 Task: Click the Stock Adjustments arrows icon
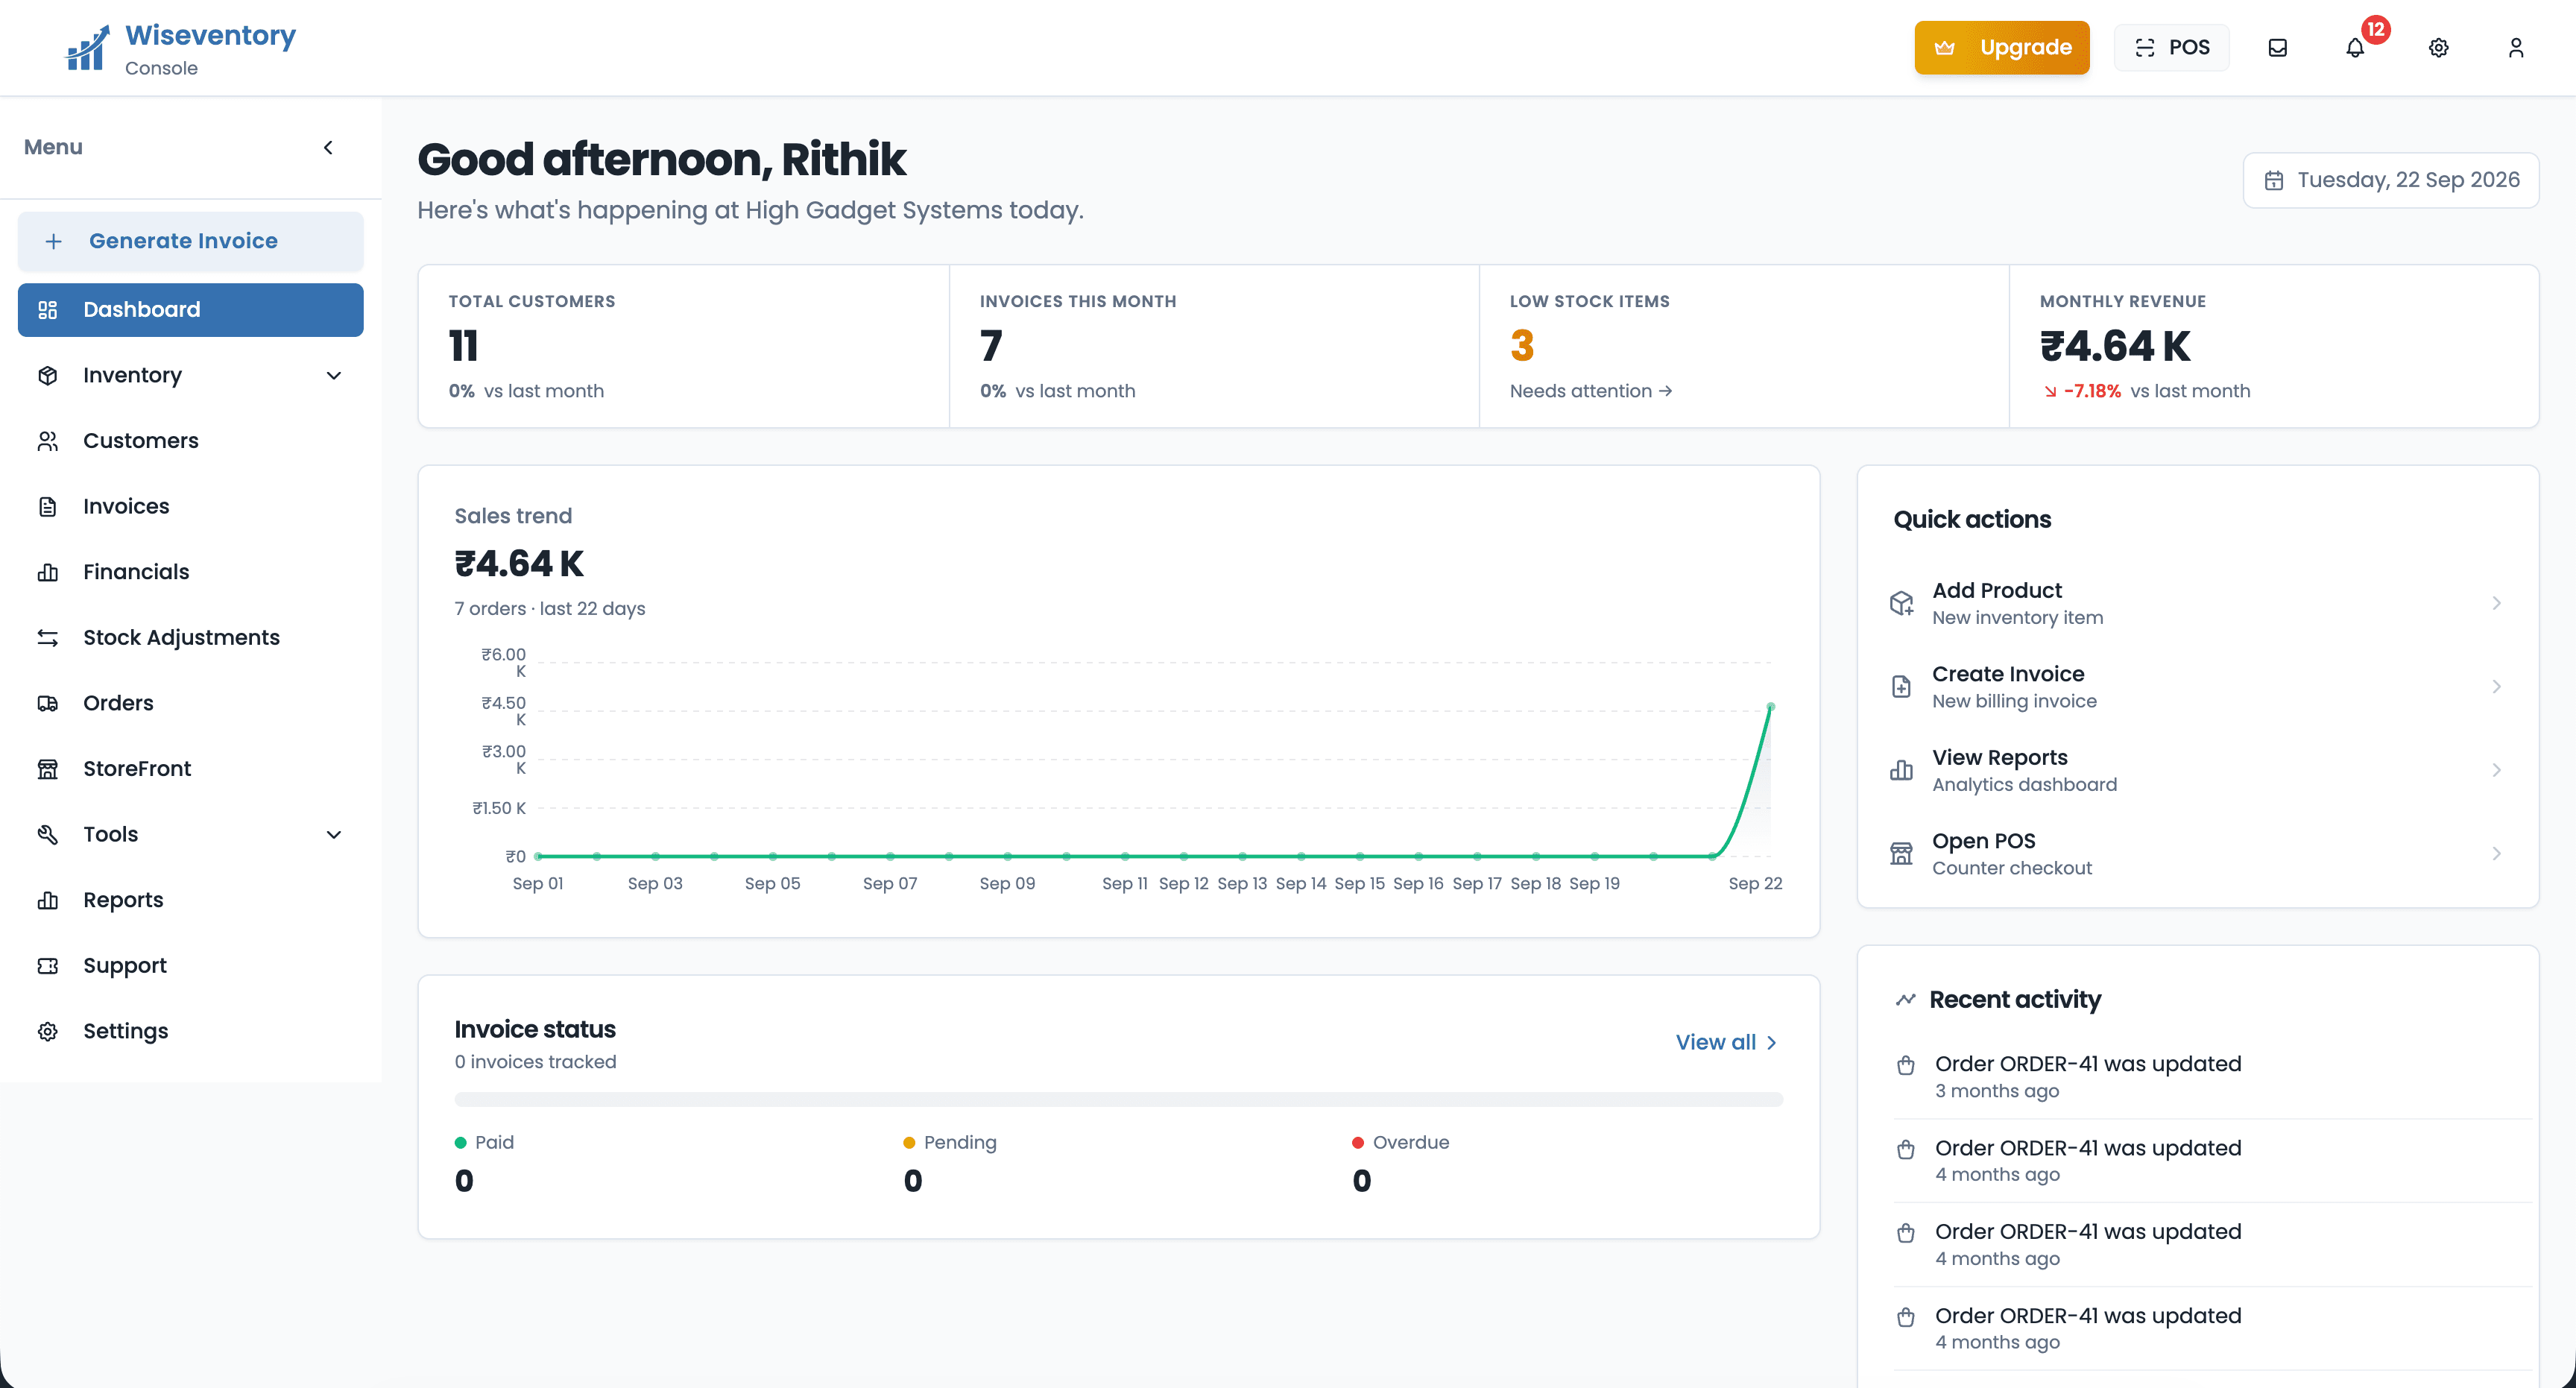coord(48,638)
